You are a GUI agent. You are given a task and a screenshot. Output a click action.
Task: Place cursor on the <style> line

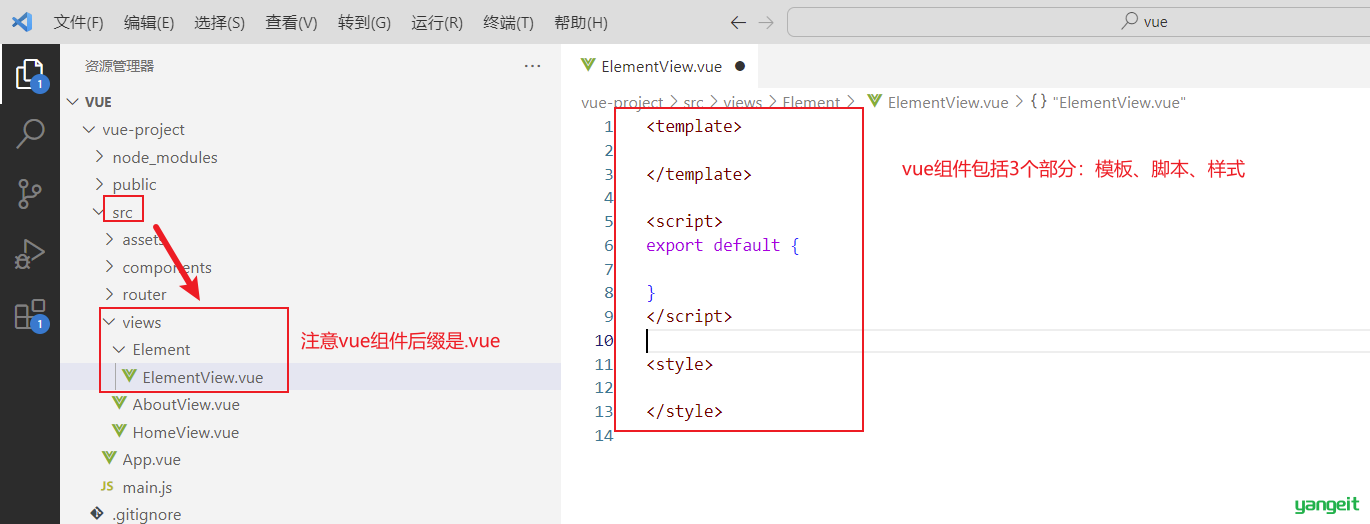click(x=680, y=364)
